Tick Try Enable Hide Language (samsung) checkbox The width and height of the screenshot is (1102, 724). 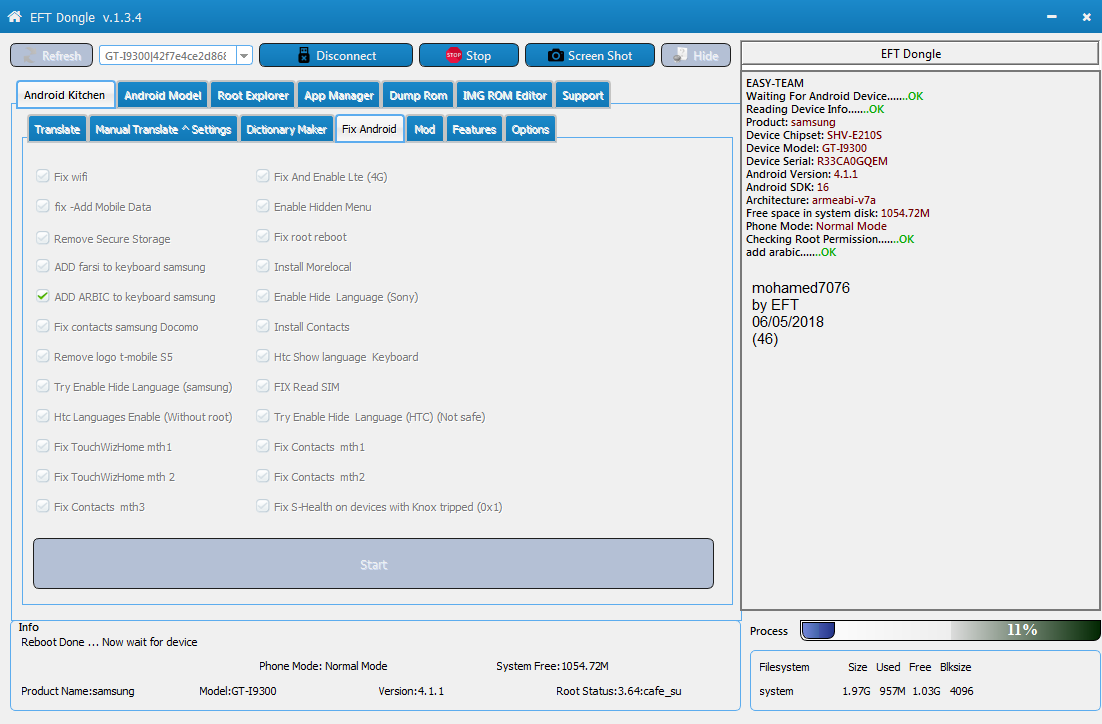[x=43, y=386]
